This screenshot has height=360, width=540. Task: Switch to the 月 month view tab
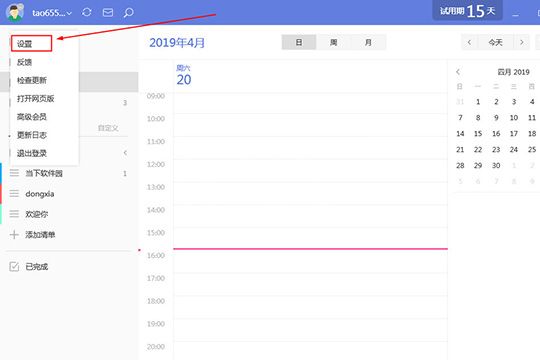(368, 42)
